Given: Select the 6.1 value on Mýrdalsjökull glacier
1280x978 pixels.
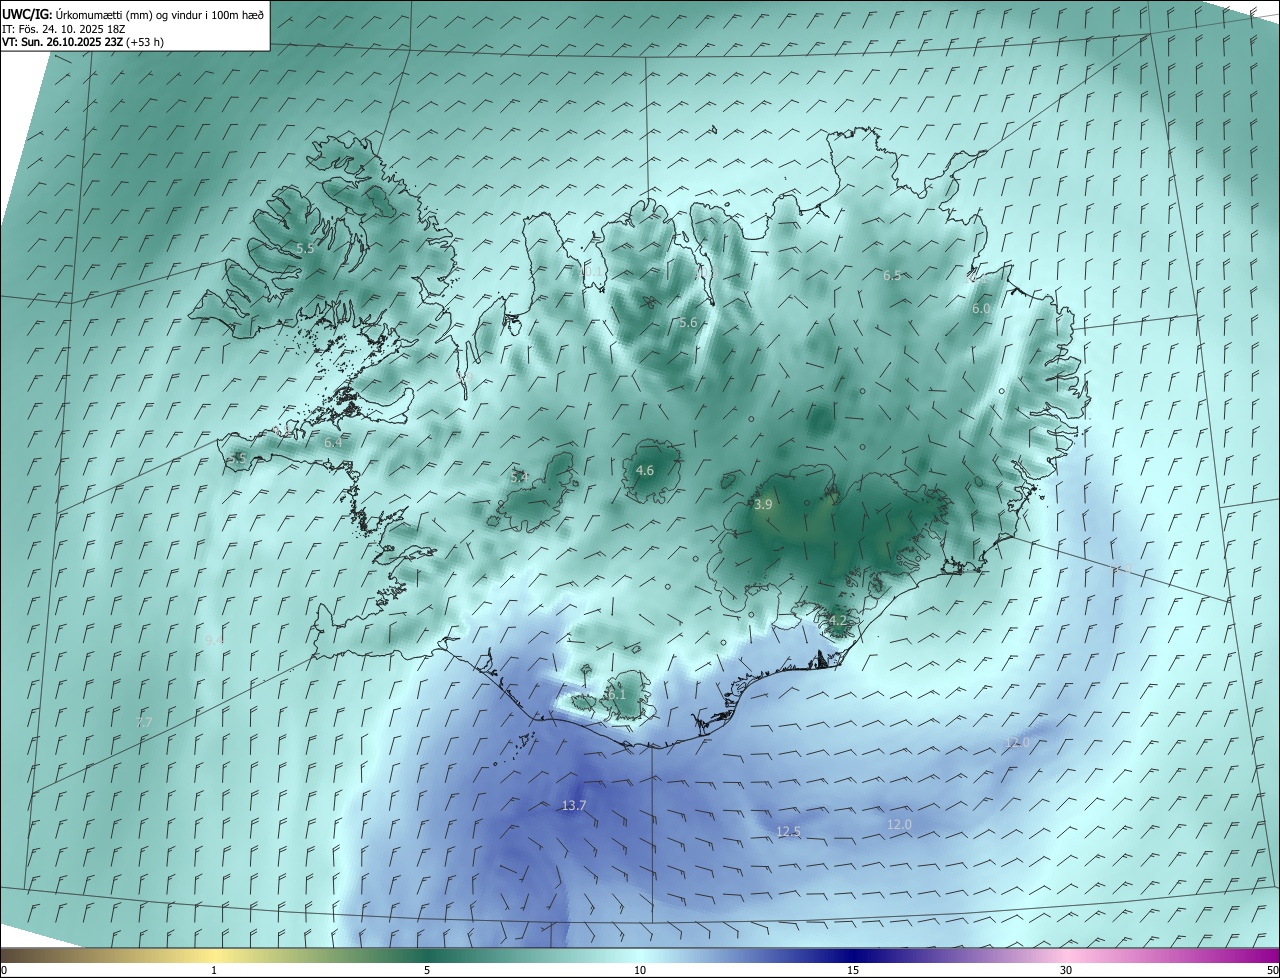Looking at the screenshot, I should [616, 695].
